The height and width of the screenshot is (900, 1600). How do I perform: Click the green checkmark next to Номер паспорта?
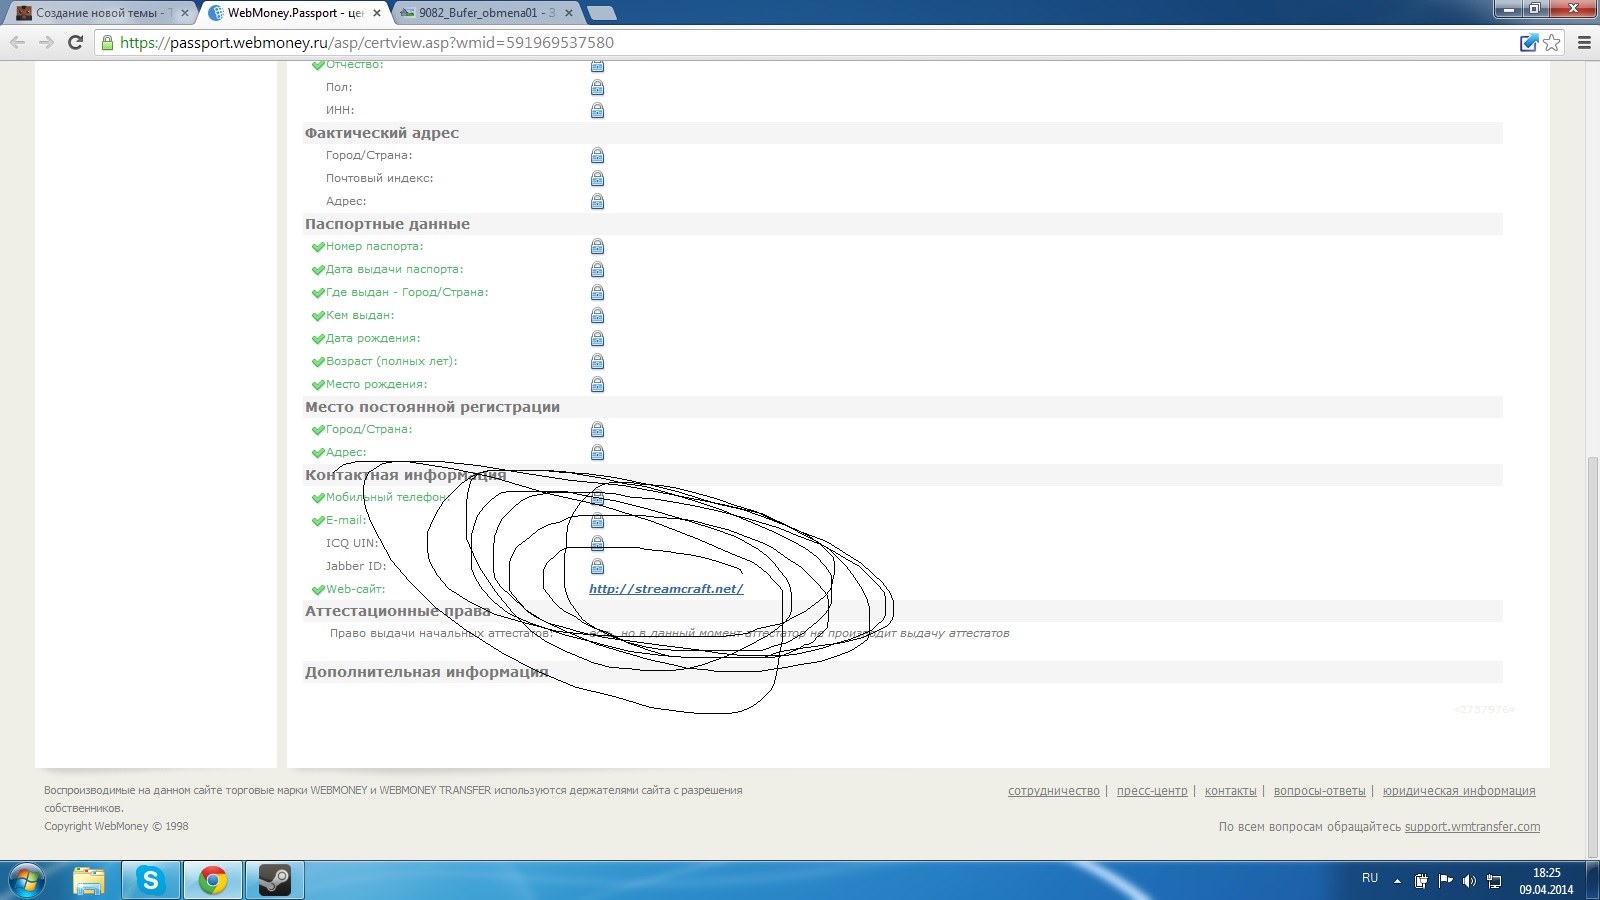[x=318, y=247]
